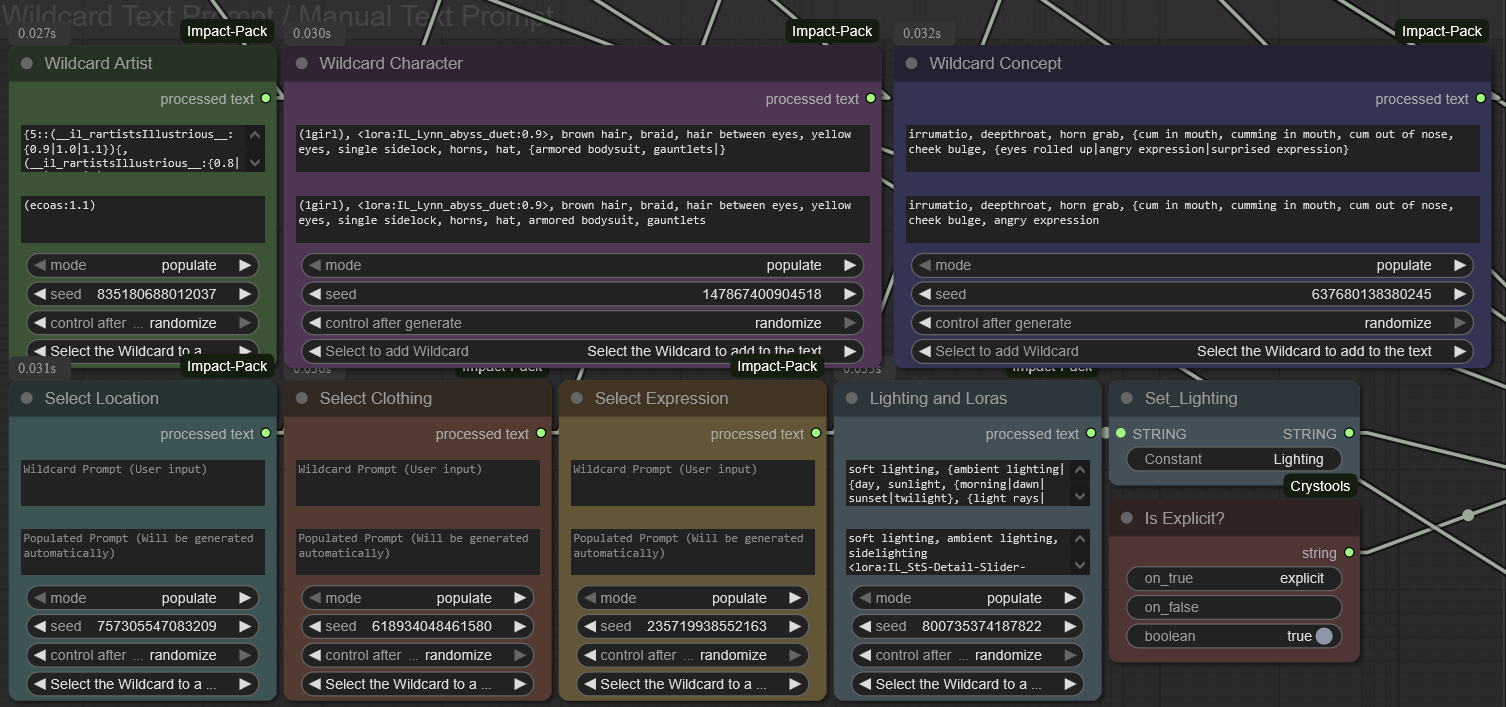Collapse the Select Clothing node via its dot

[302, 398]
